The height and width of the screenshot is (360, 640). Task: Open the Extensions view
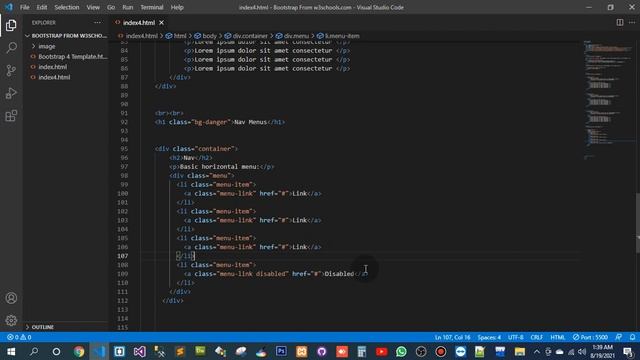tap(11, 116)
